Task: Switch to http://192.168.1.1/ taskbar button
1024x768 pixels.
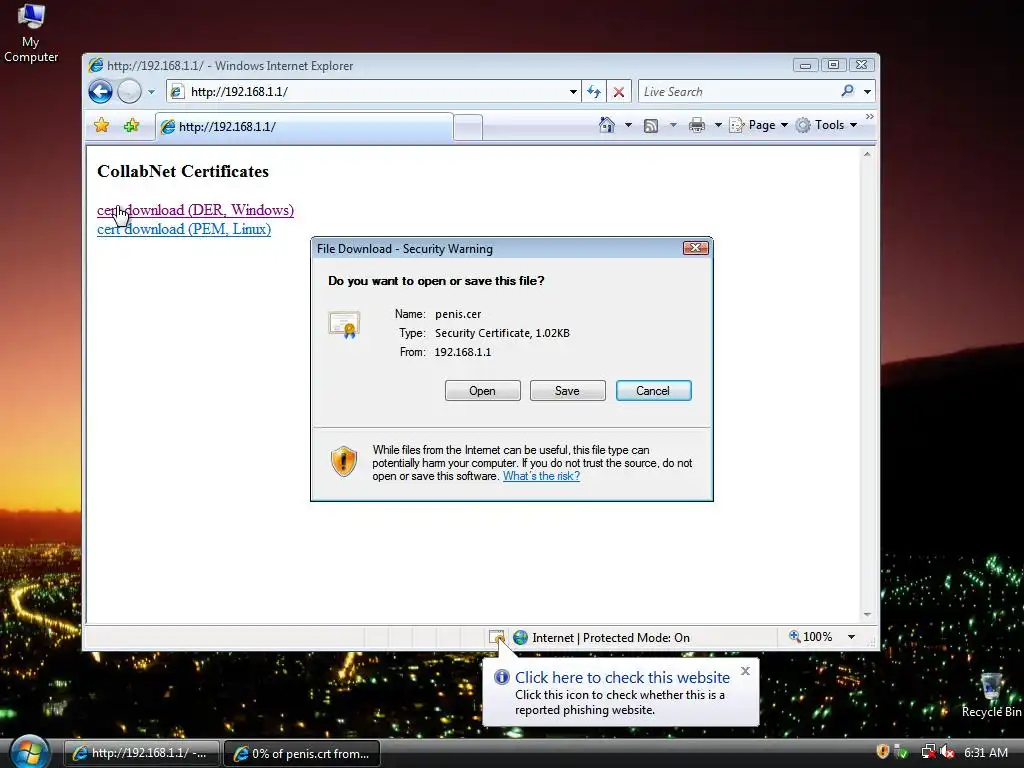Action: [141, 753]
